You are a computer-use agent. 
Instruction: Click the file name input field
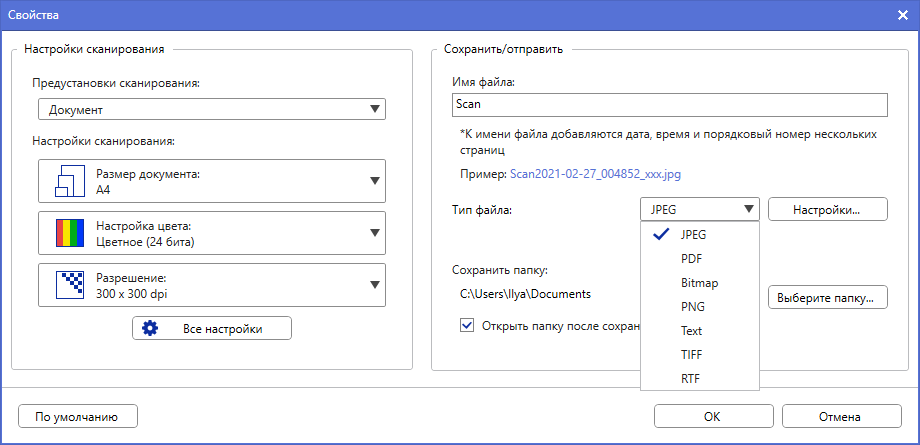pos(670,104)
